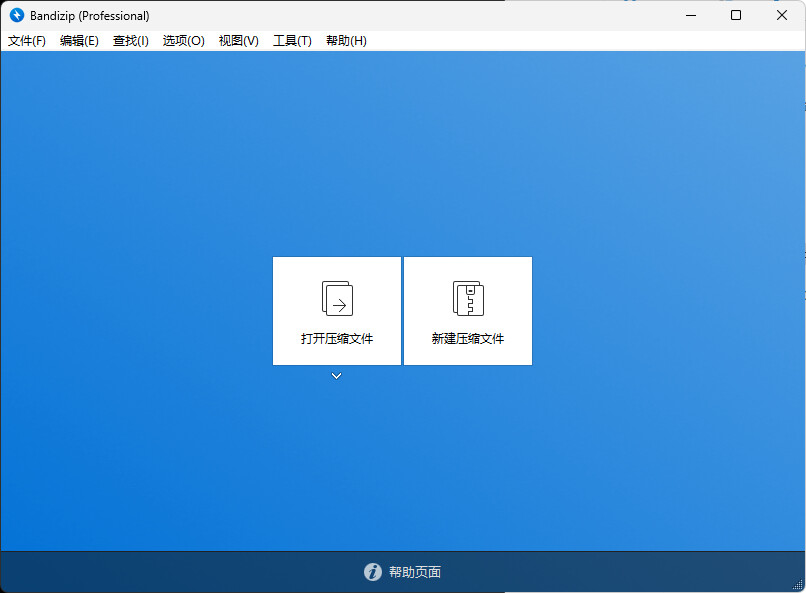The height and width of the screenshot is (593, 806).
Task: Open the 帮助页面 link
Action: coord(415,572)
